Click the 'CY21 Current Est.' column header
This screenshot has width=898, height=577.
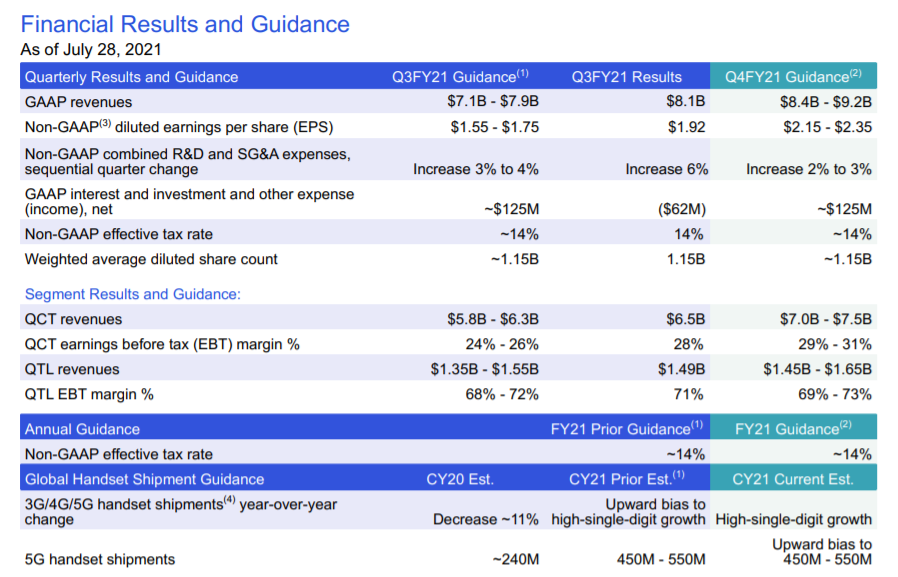(x=793, y=479)
